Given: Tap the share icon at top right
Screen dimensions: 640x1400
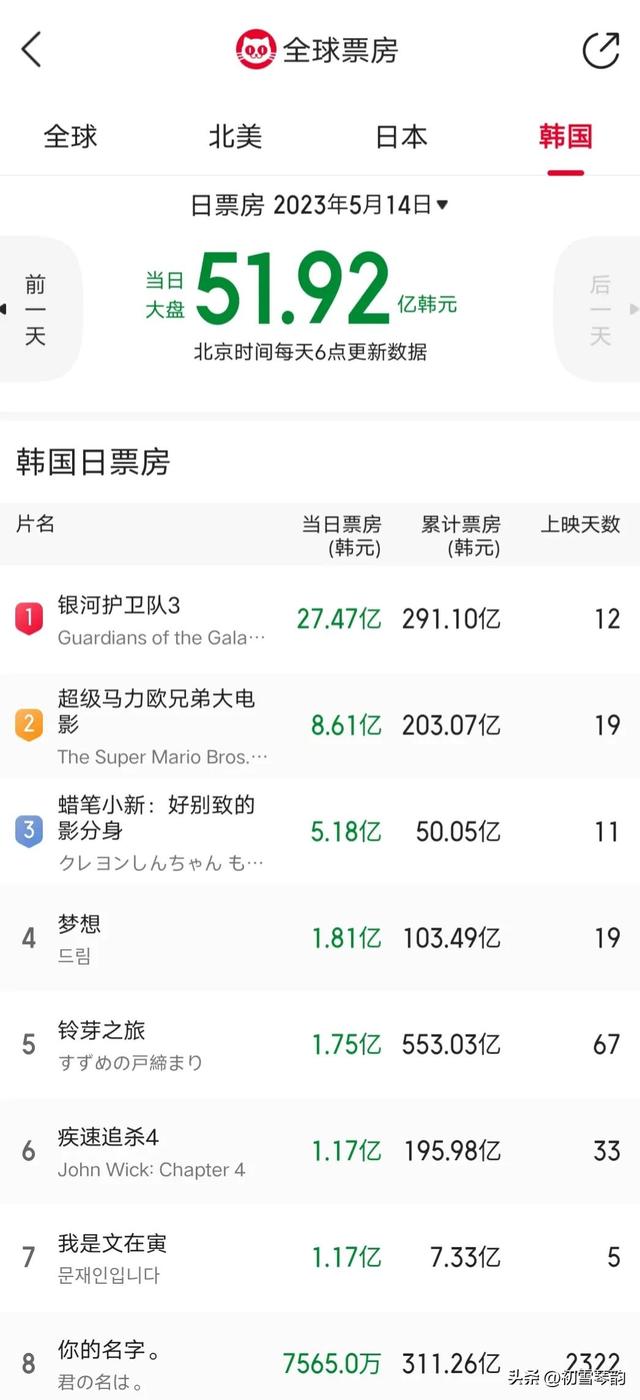Looking at the screenshot, I should pyautogui.click(x=601, y=50).
